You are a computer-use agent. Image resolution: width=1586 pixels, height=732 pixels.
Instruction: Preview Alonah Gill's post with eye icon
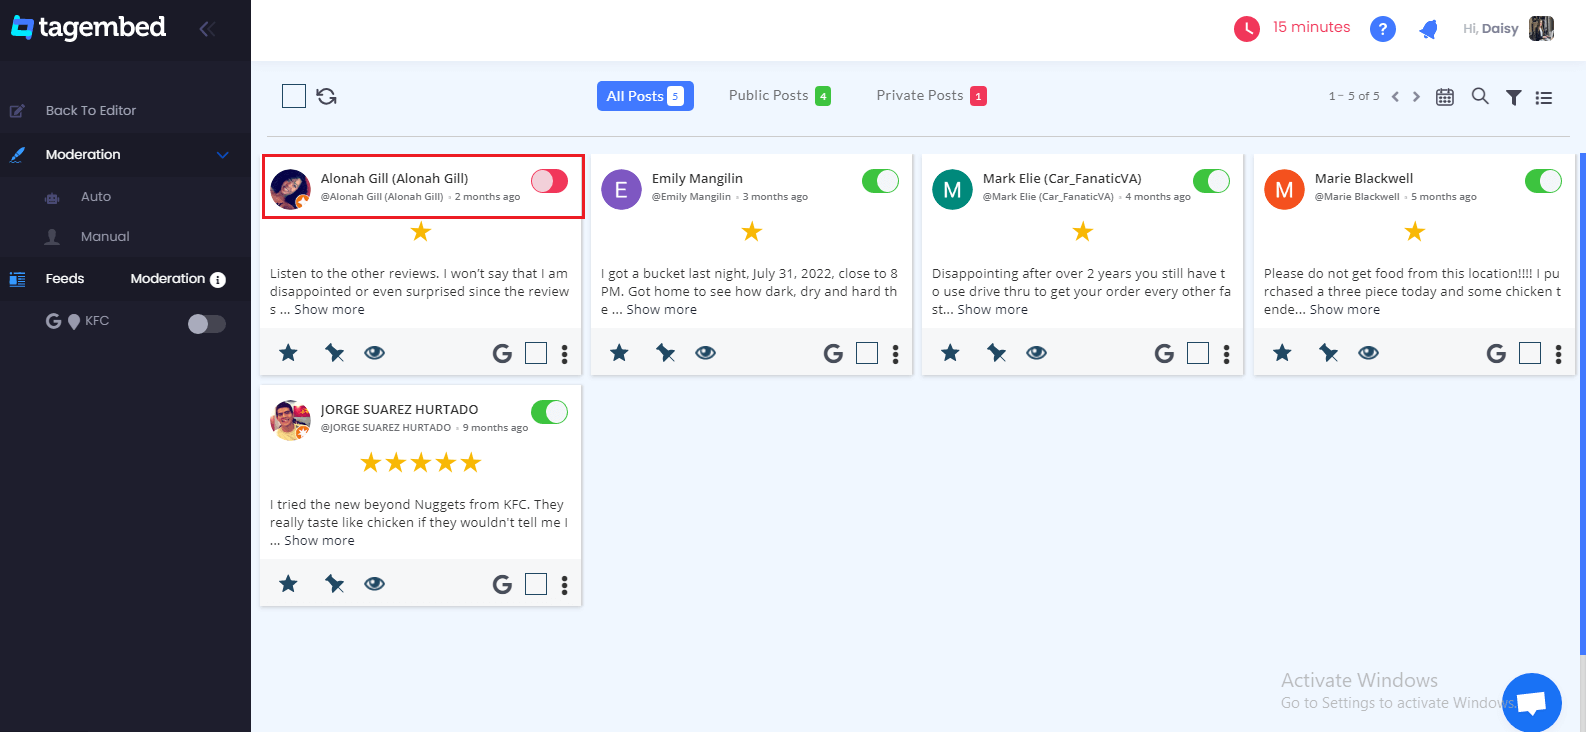pyautogui.click(x=375, y=352)
